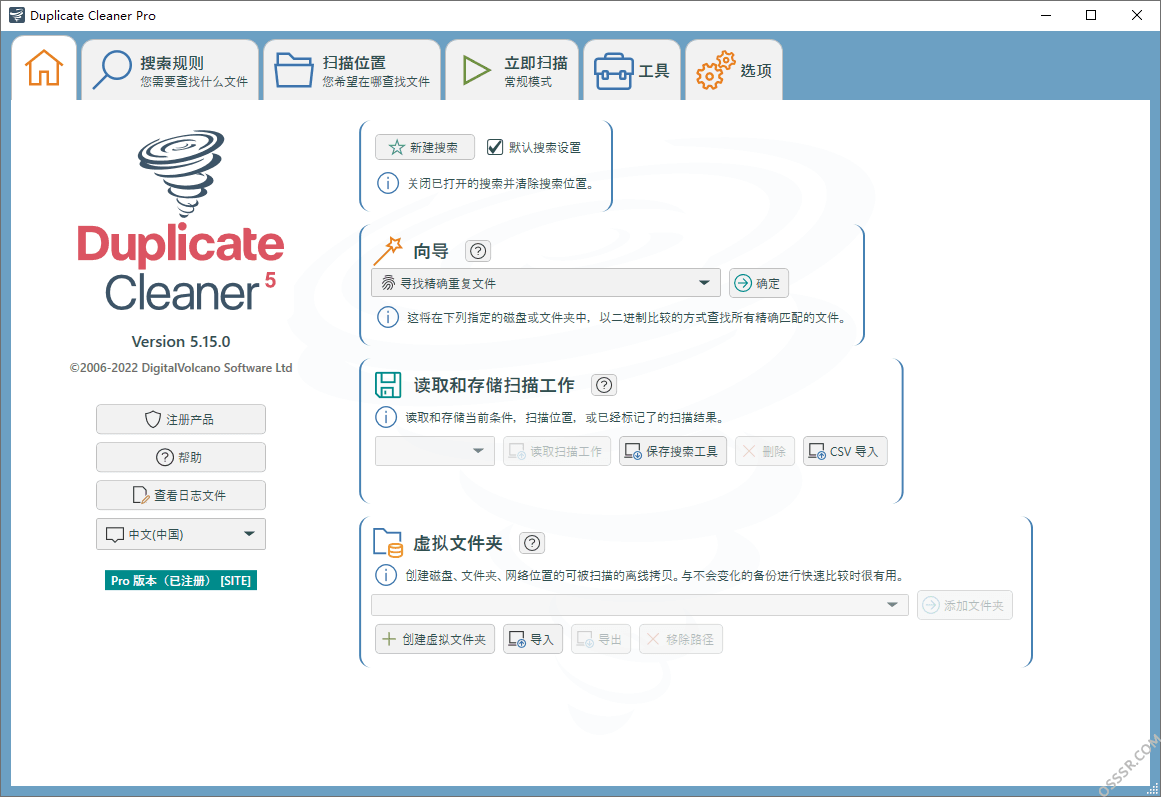The width and height of the screenshot is (1161, 797).
Task: Click info icon beside wizard description
Action: [388, 317]
